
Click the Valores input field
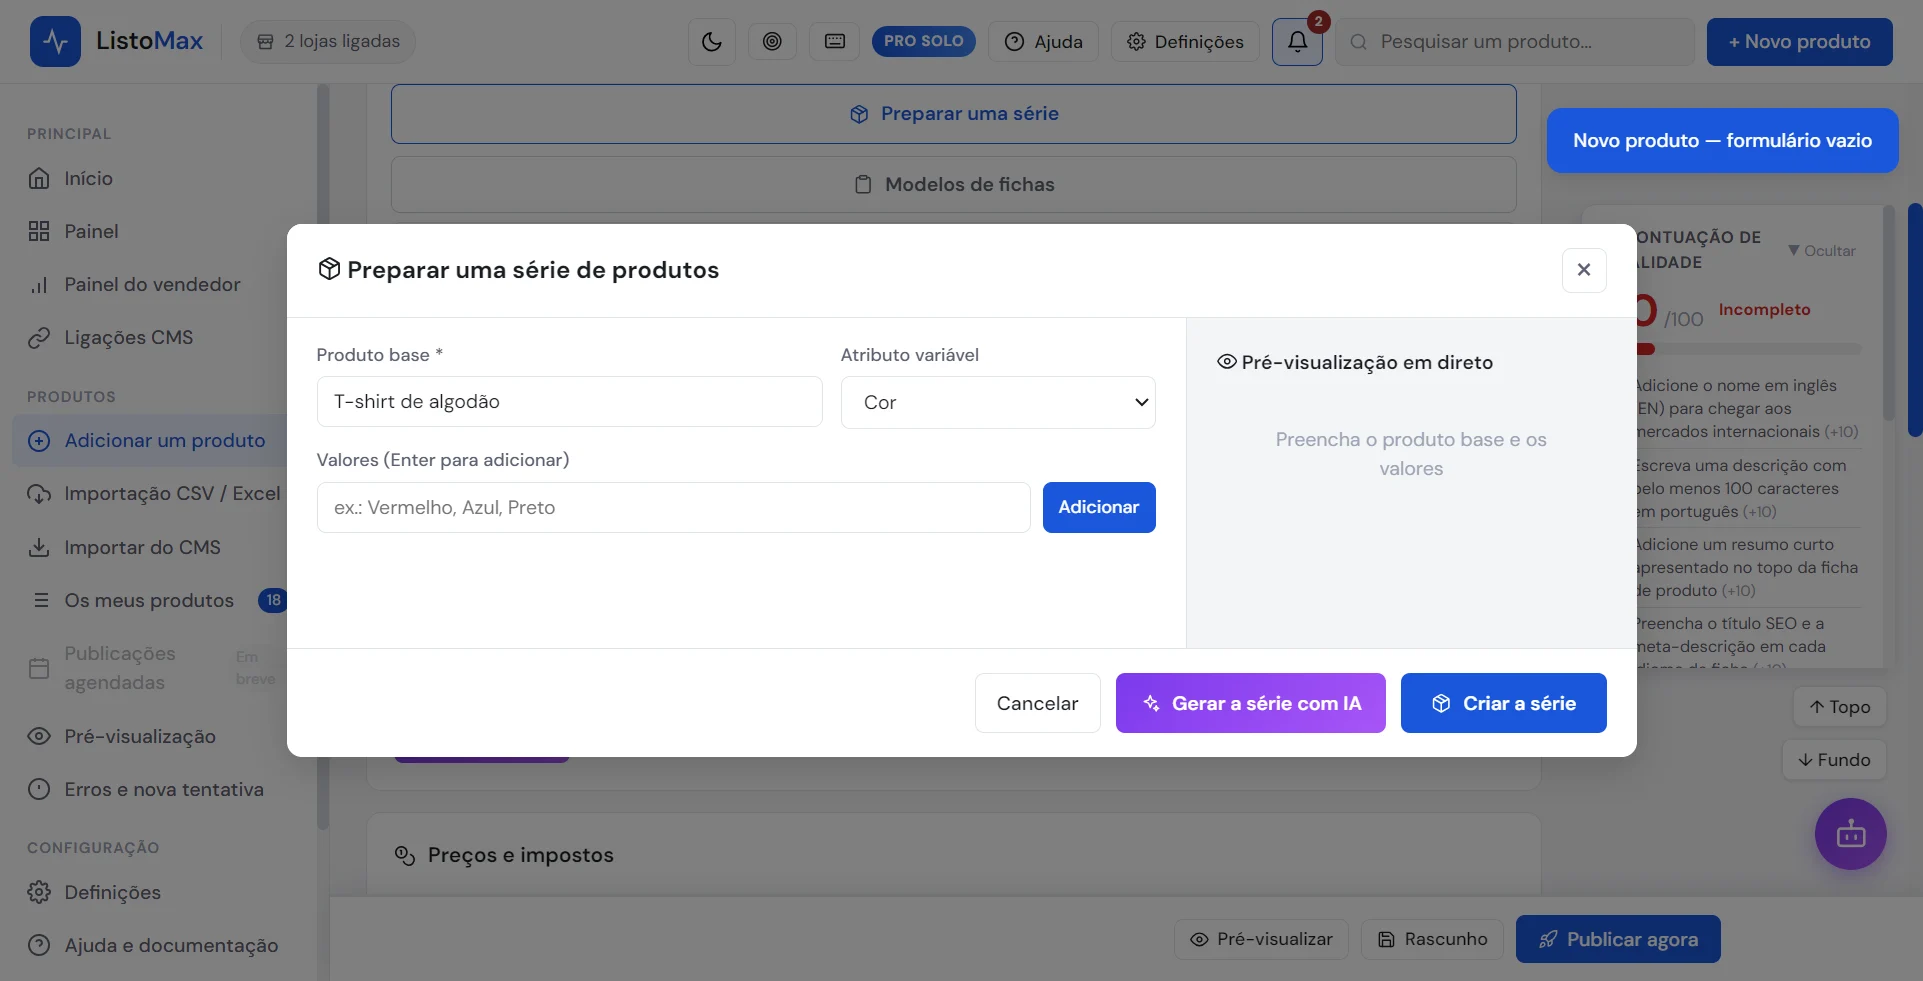click(x=674, y=508)
